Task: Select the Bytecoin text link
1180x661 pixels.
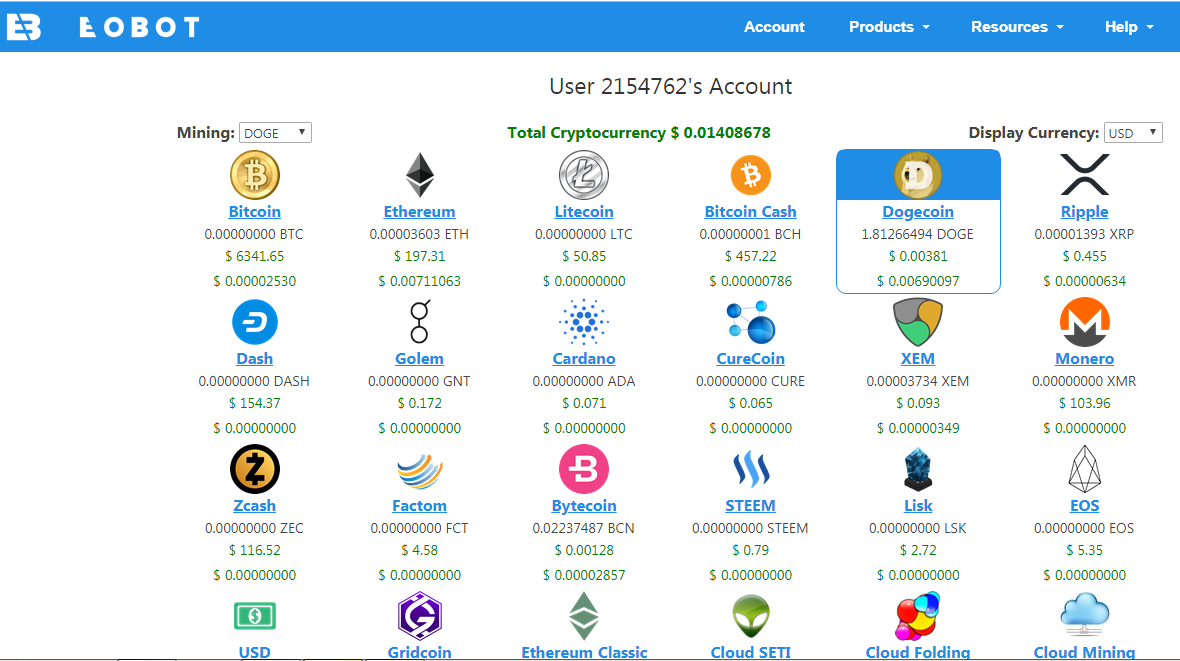Action: (x=583, y=505)
